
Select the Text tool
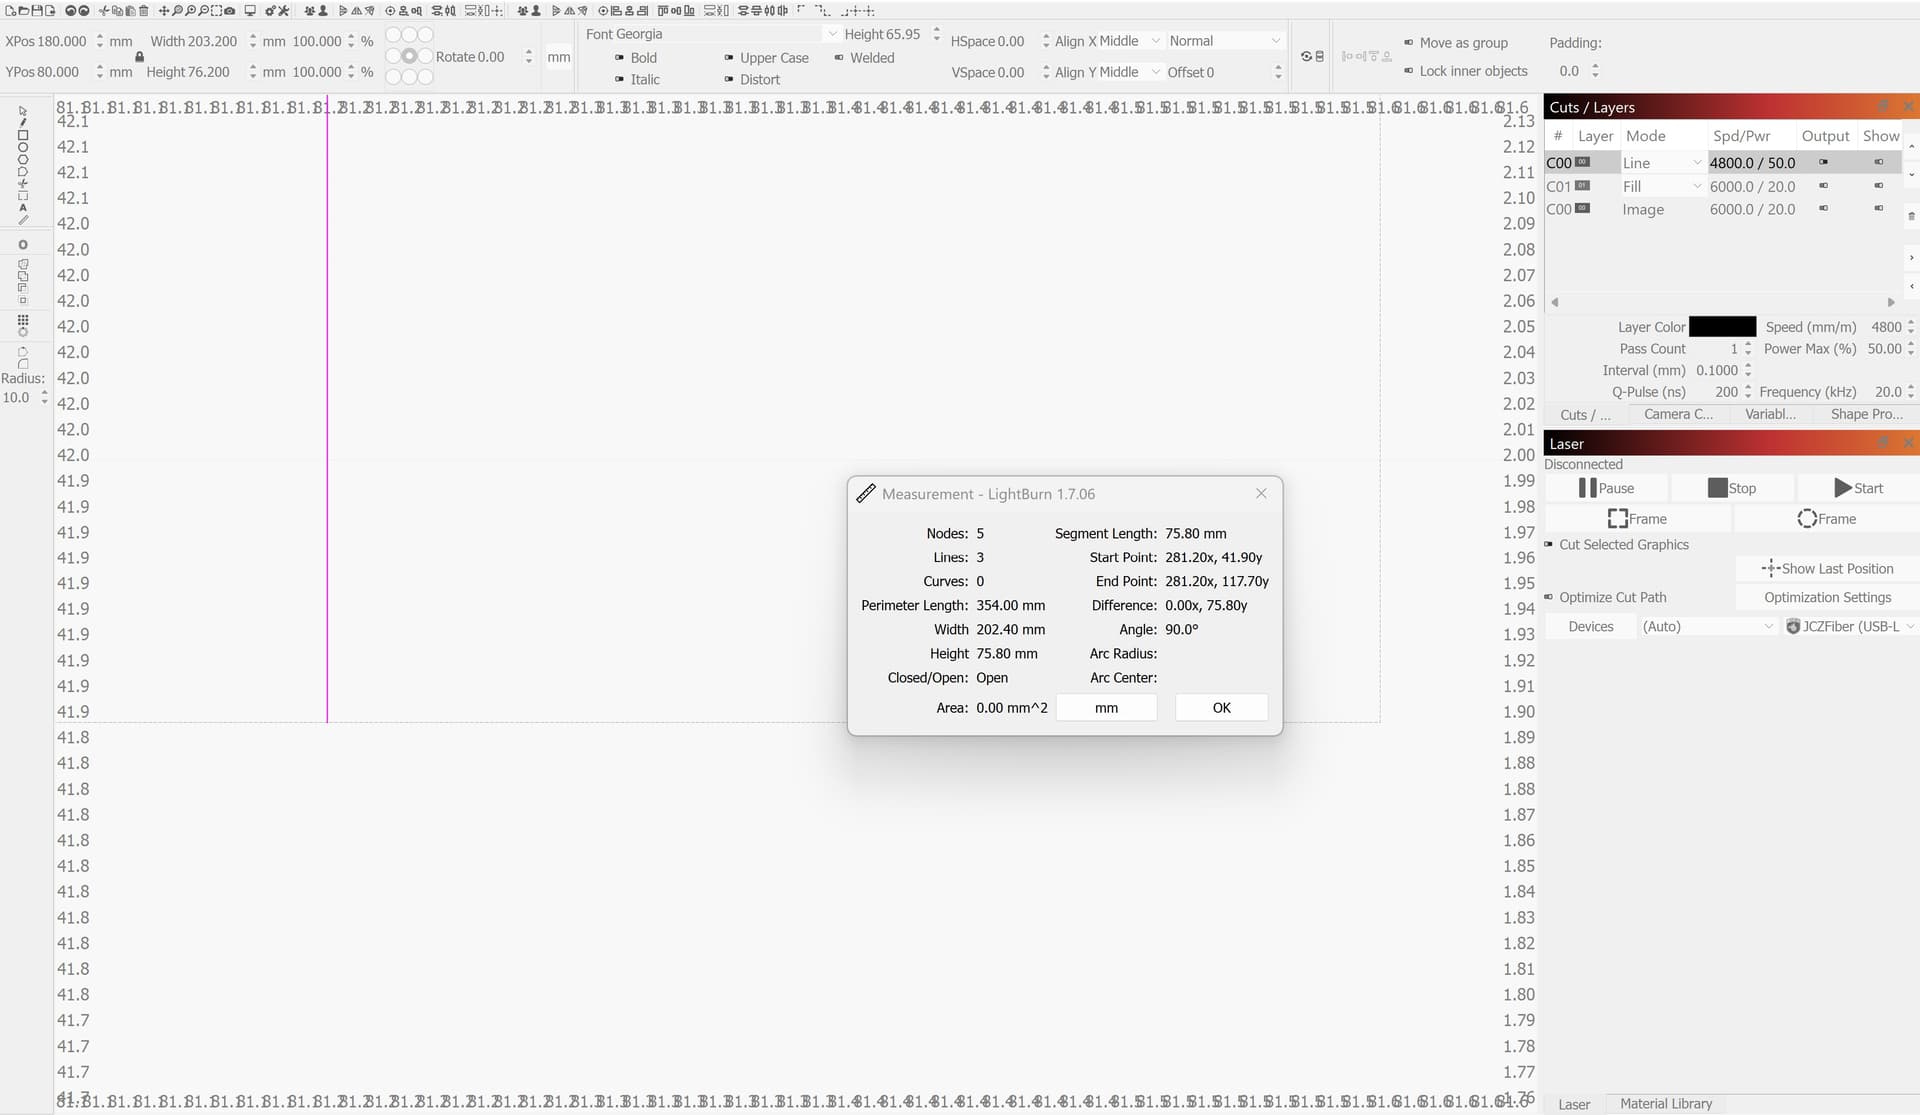pos(22,207)
